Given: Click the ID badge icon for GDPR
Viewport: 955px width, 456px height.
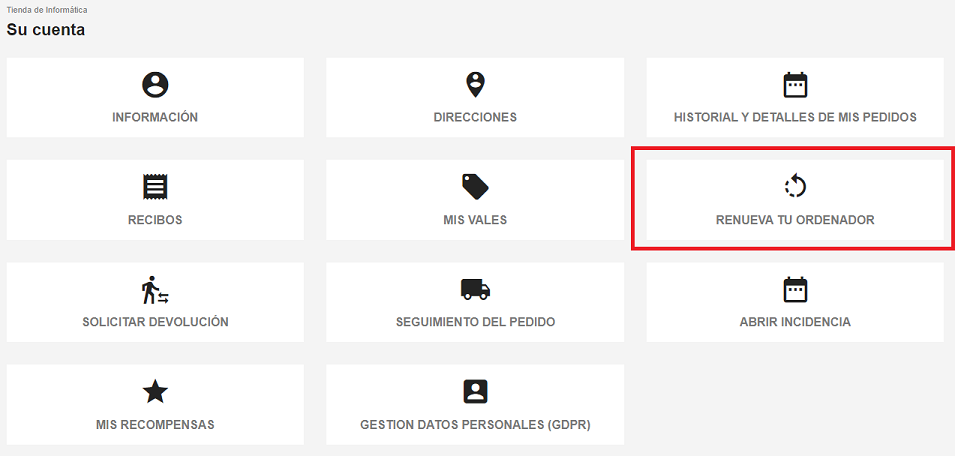Looking at the screenshot, I should coord(475,391).
